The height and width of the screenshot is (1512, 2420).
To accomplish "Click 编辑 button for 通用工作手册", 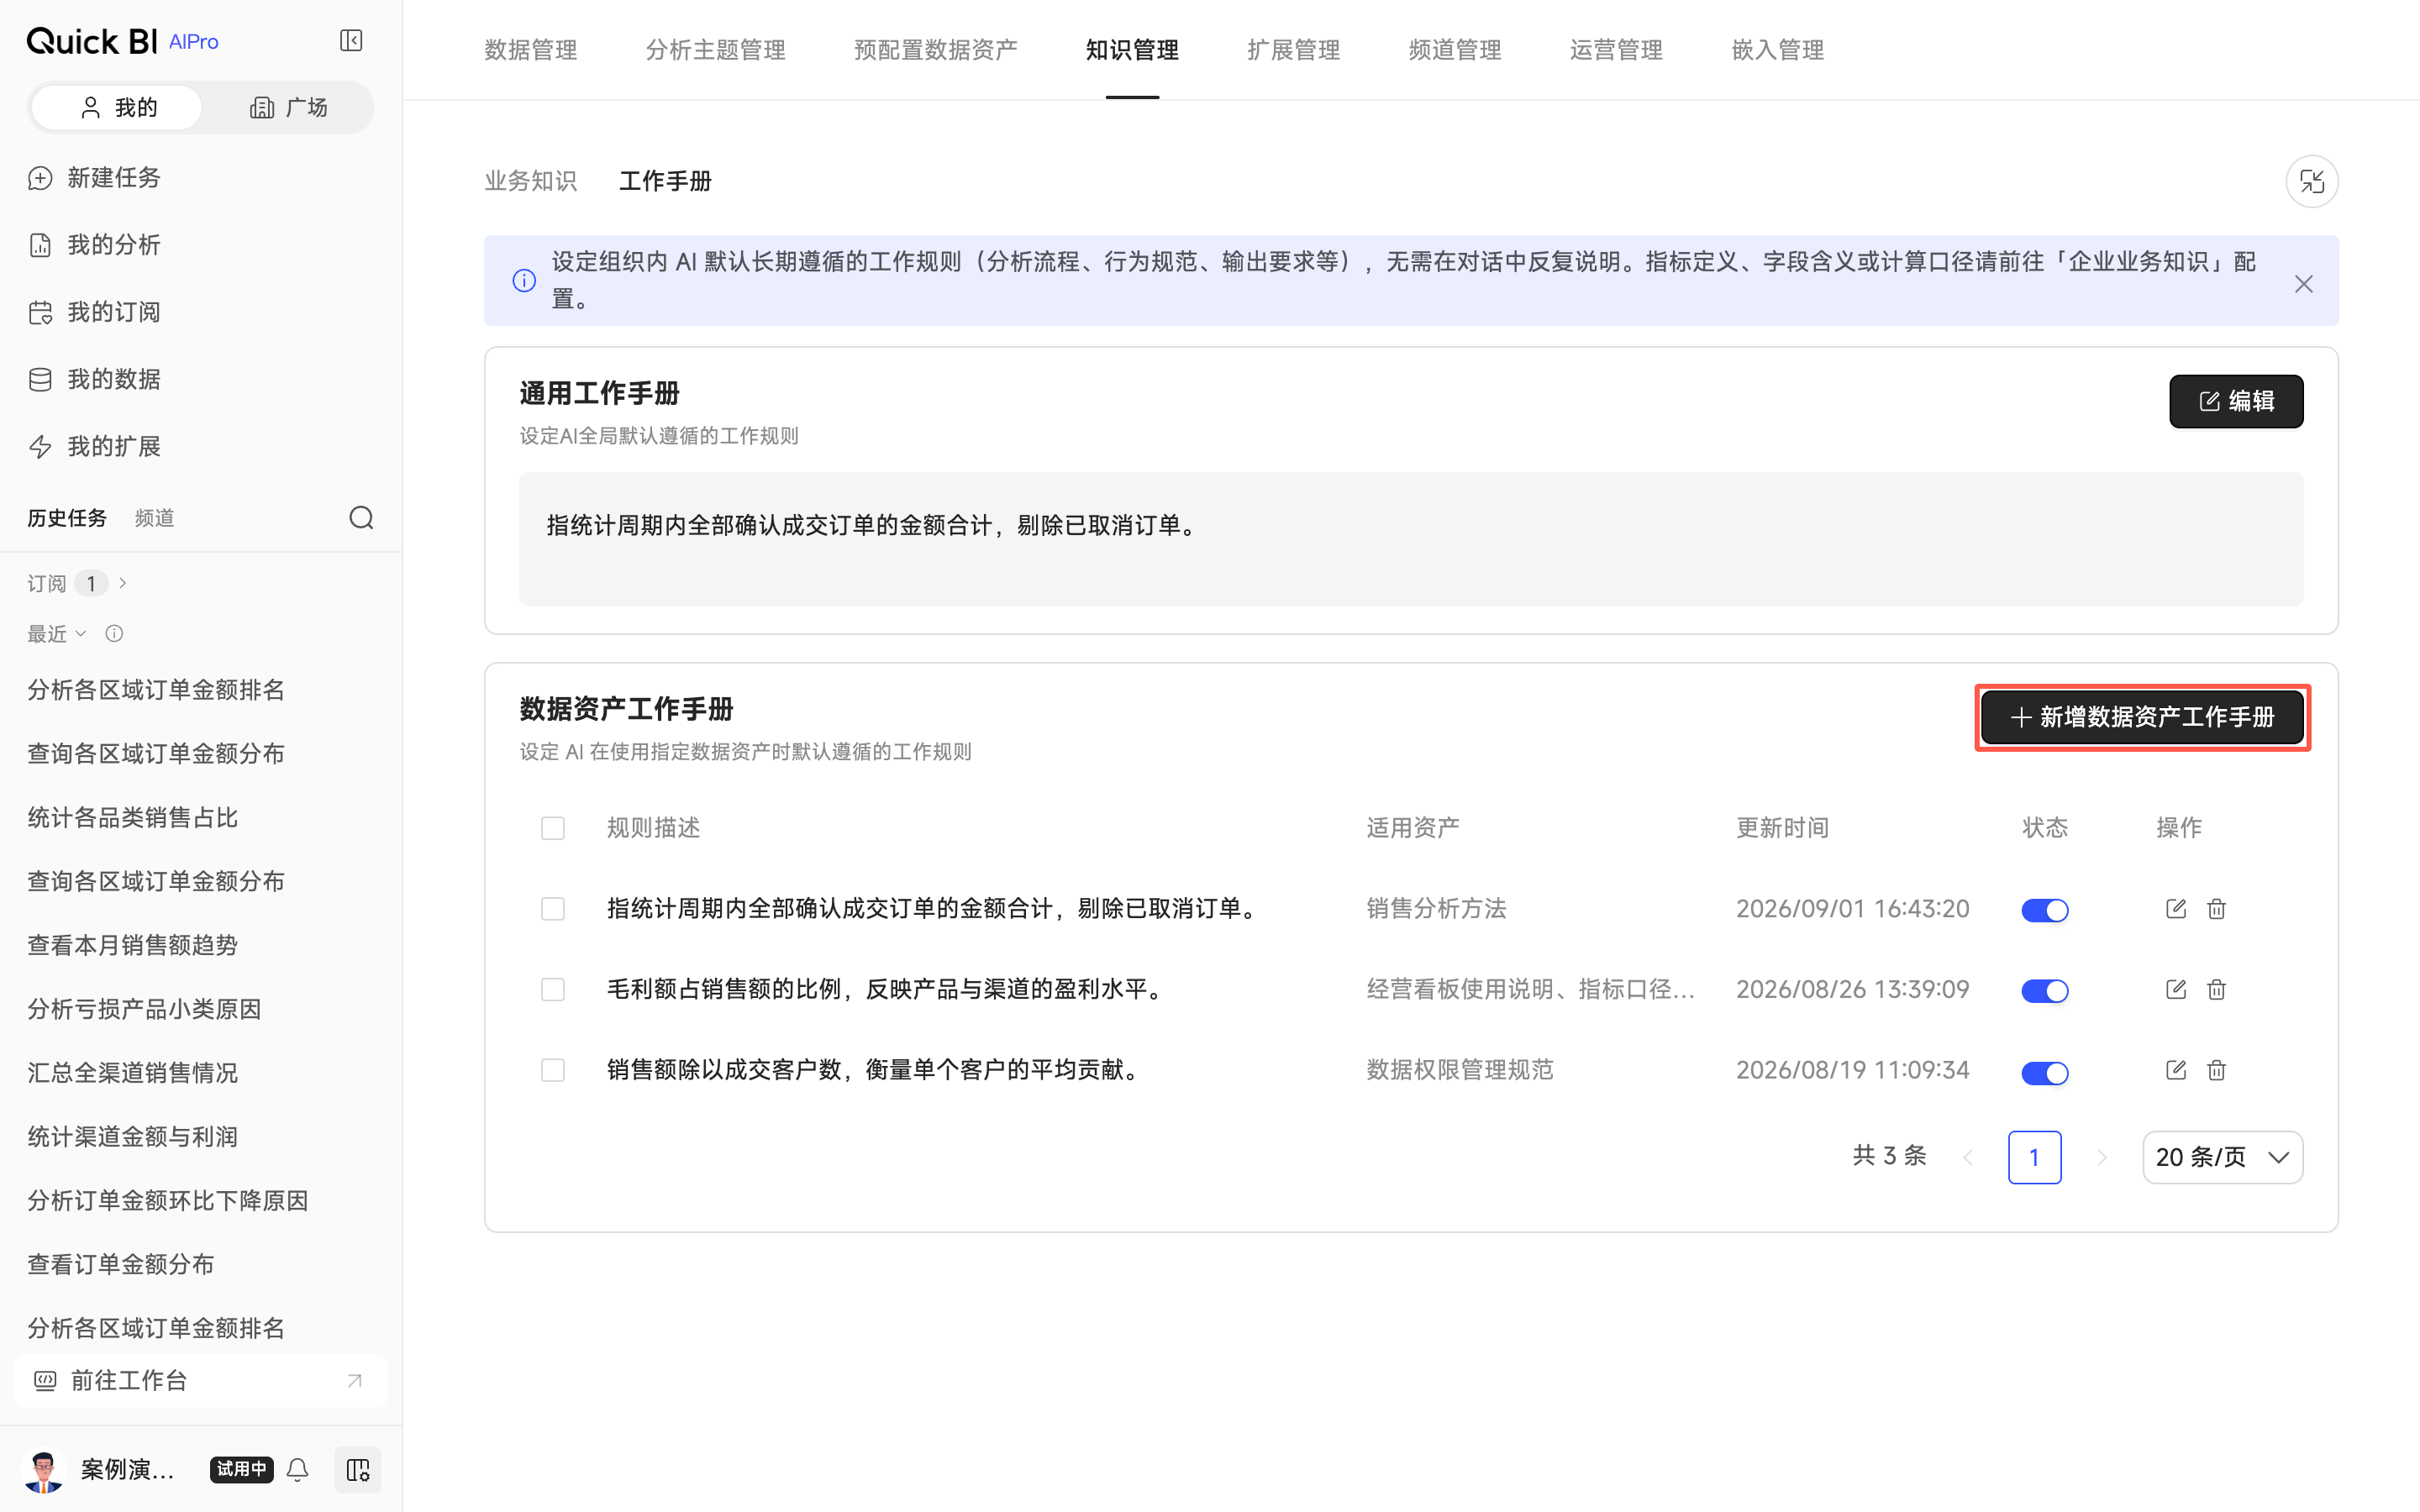I will [2235, 401].
